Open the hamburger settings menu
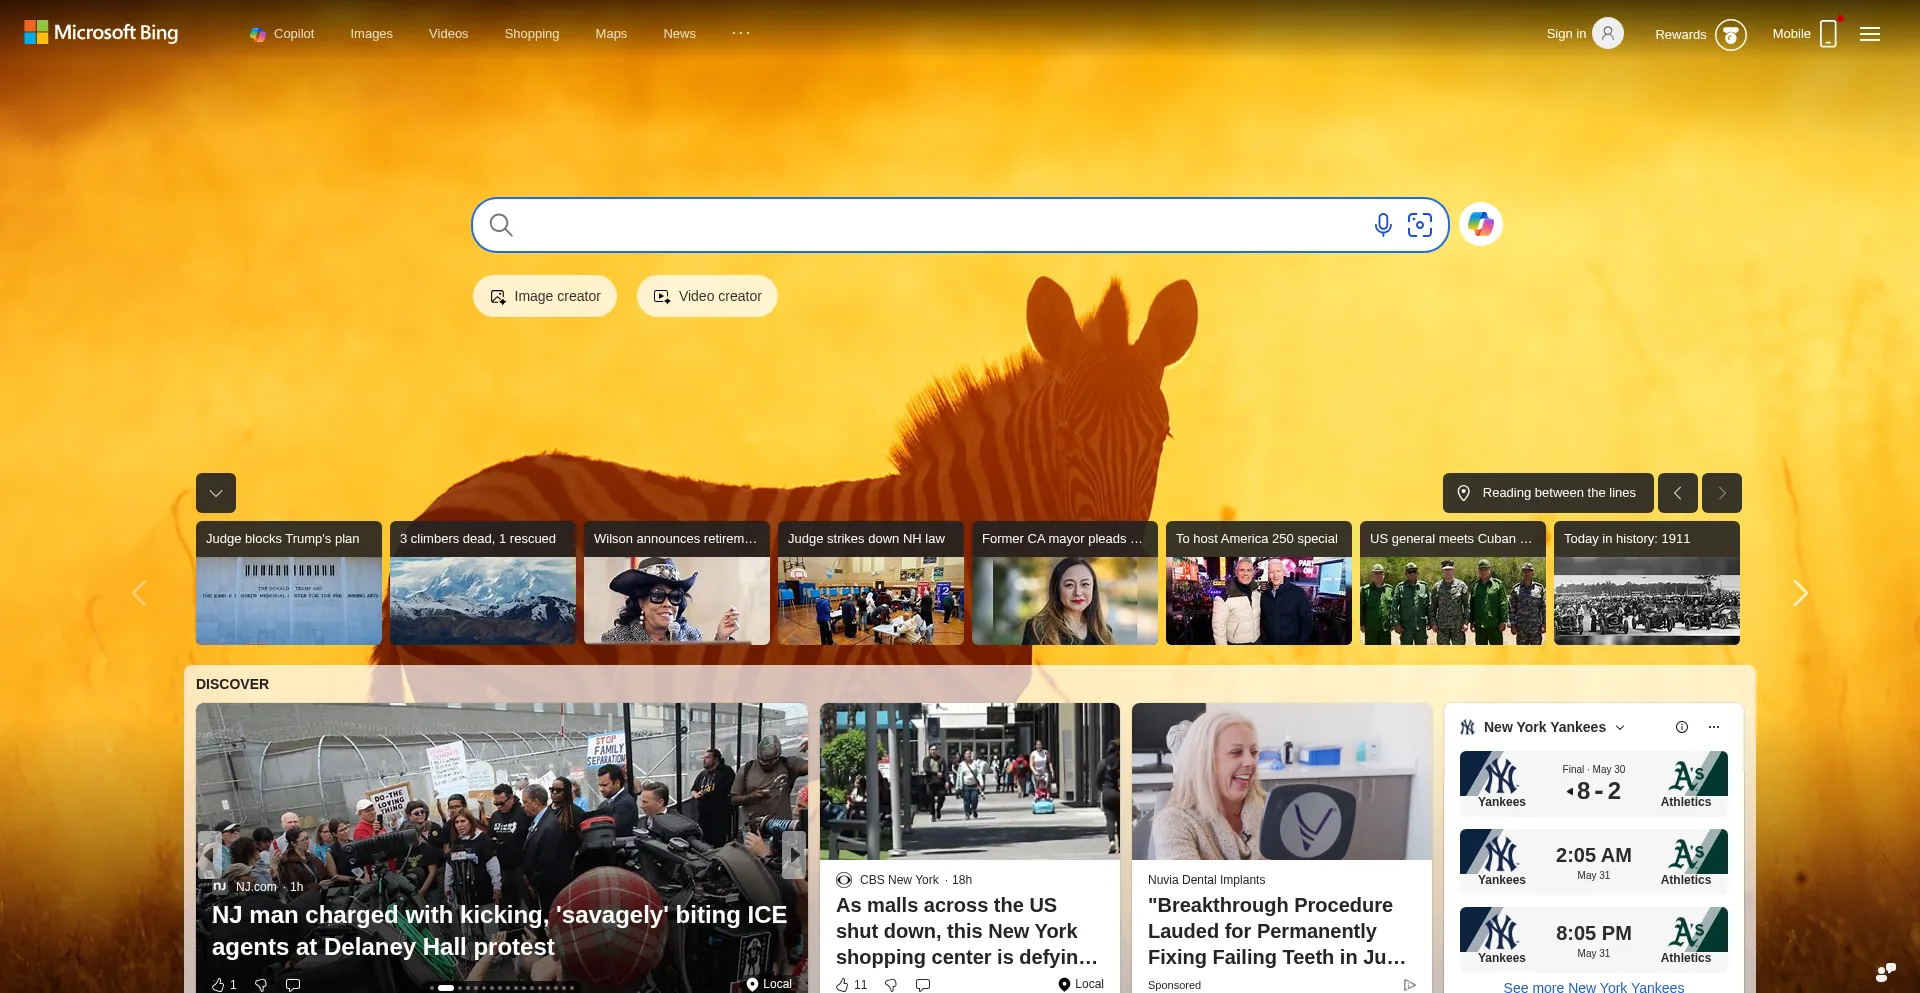 (1870, 34)
